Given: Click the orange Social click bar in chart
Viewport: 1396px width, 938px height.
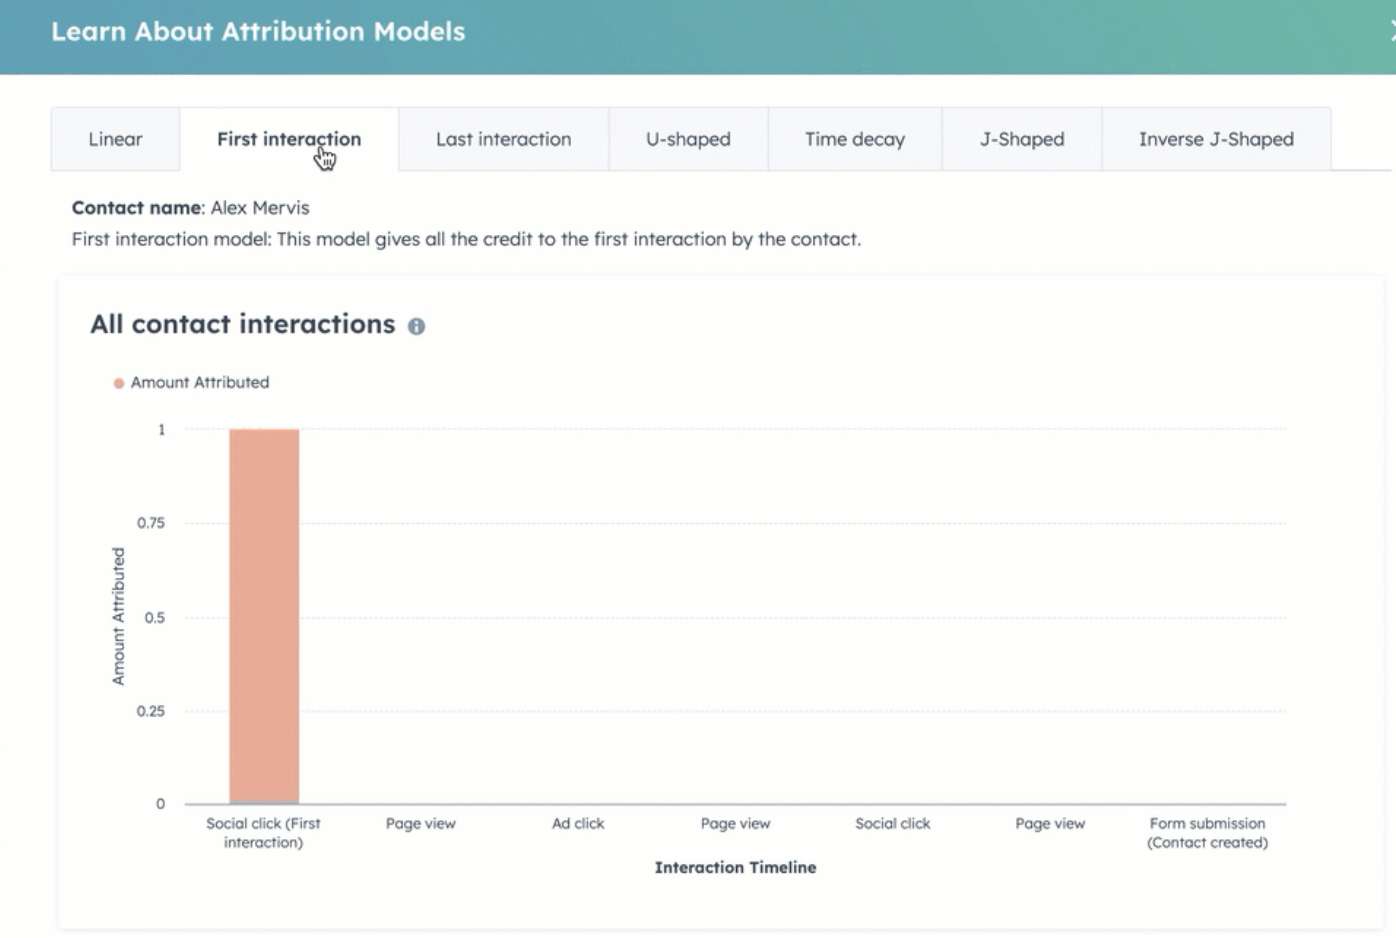Looking at the screenshot, I should click(x=264, y=615).
